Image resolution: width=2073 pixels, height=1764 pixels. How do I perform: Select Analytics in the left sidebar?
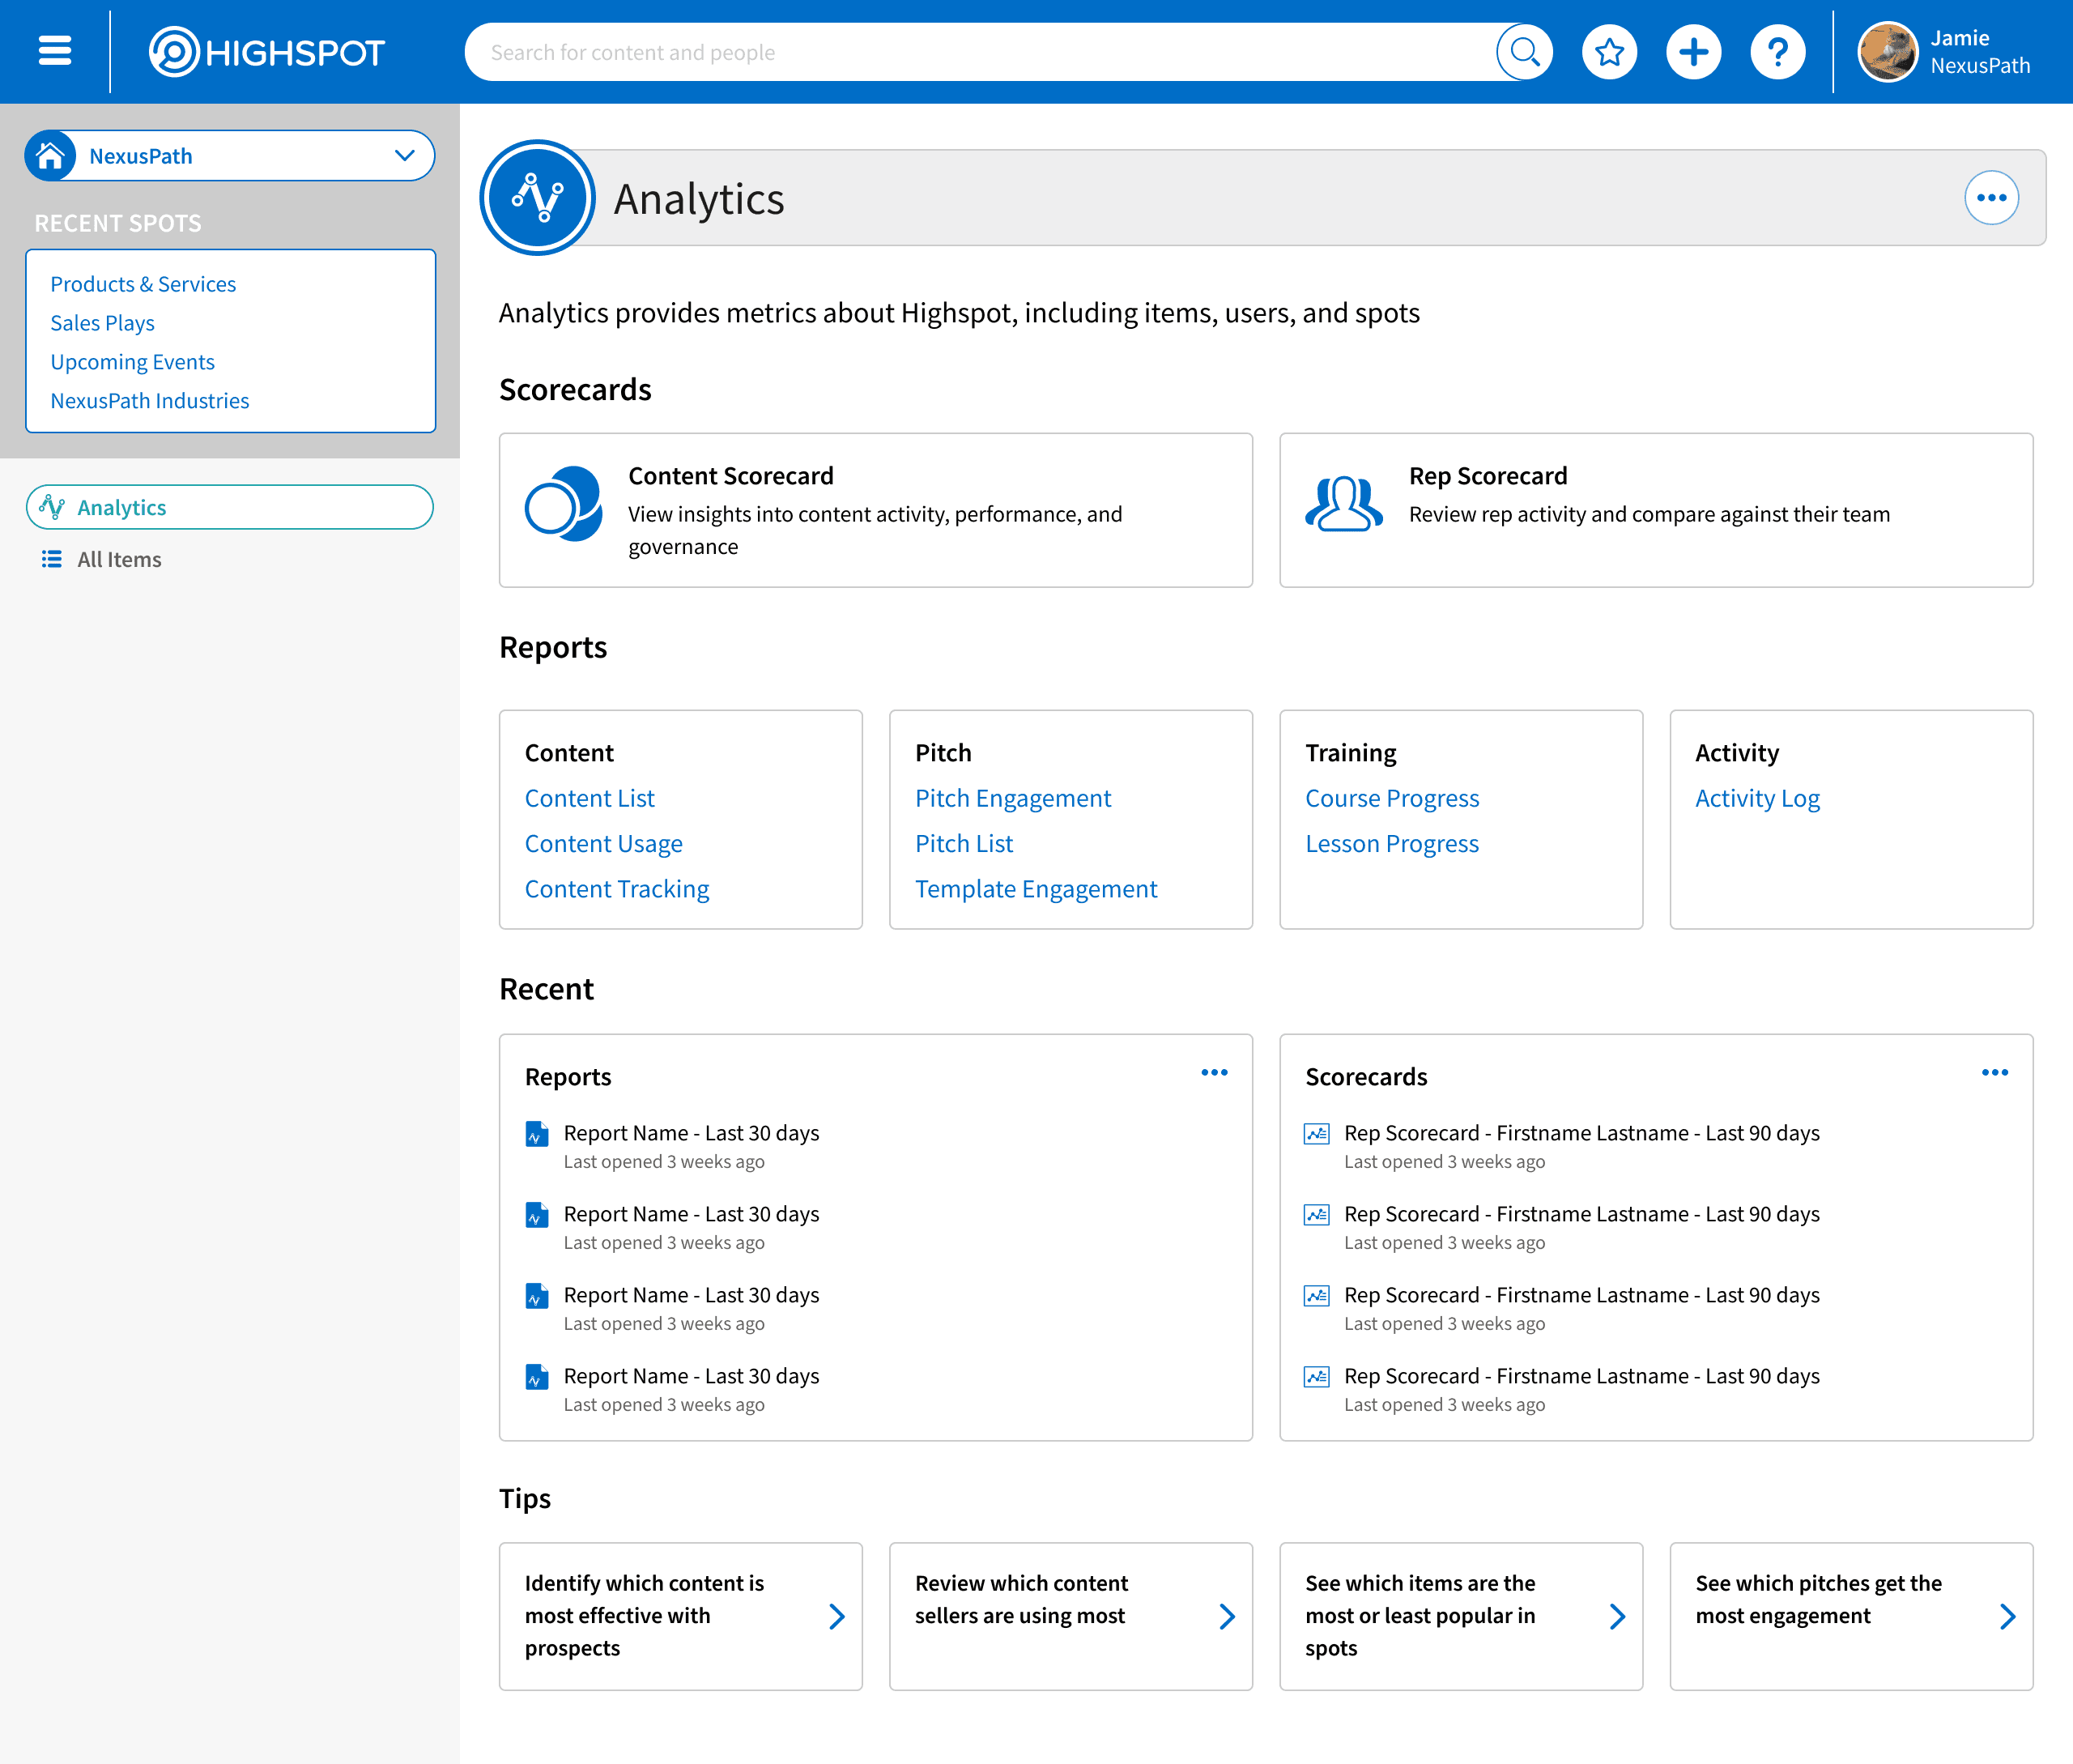click(x=230, y=507)
